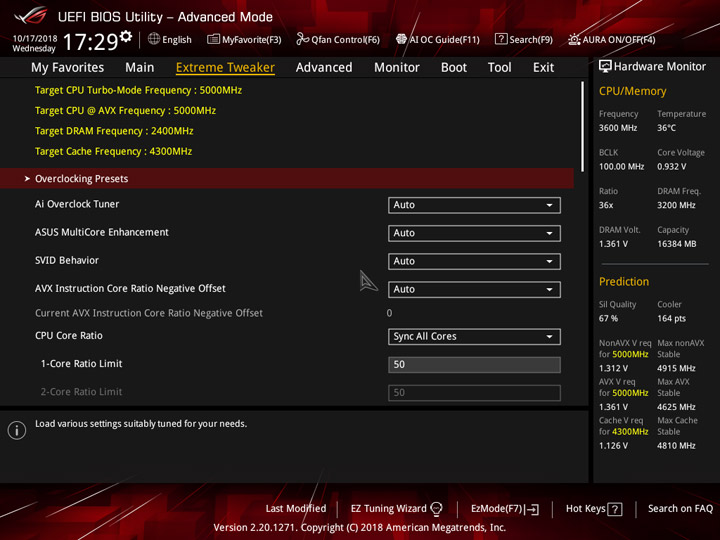Switch to the My Favorites tab
The height and width of the screenshot is (540, 720).
click(68, 68)
